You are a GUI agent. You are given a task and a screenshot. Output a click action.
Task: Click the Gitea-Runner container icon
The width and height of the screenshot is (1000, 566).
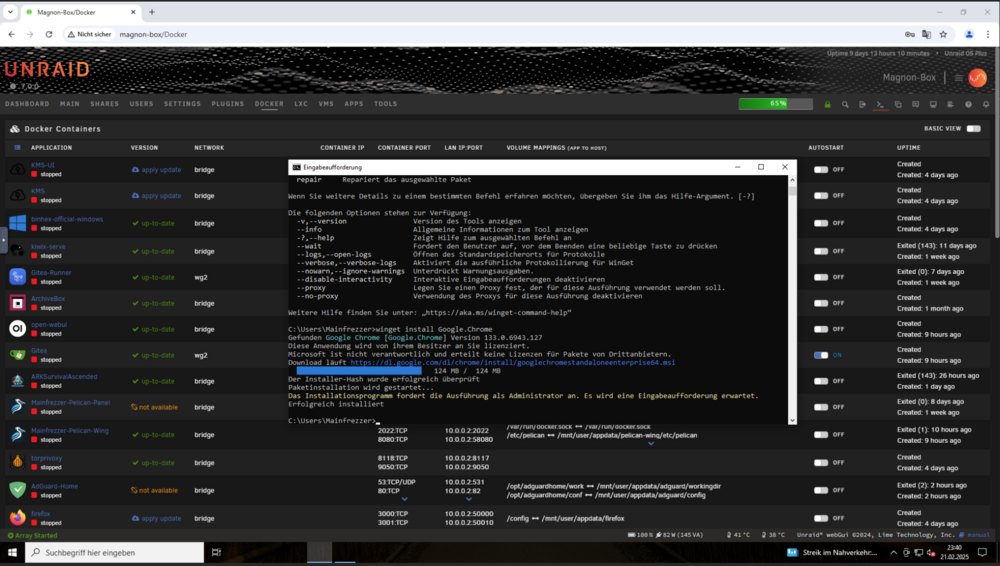(17, 276)
